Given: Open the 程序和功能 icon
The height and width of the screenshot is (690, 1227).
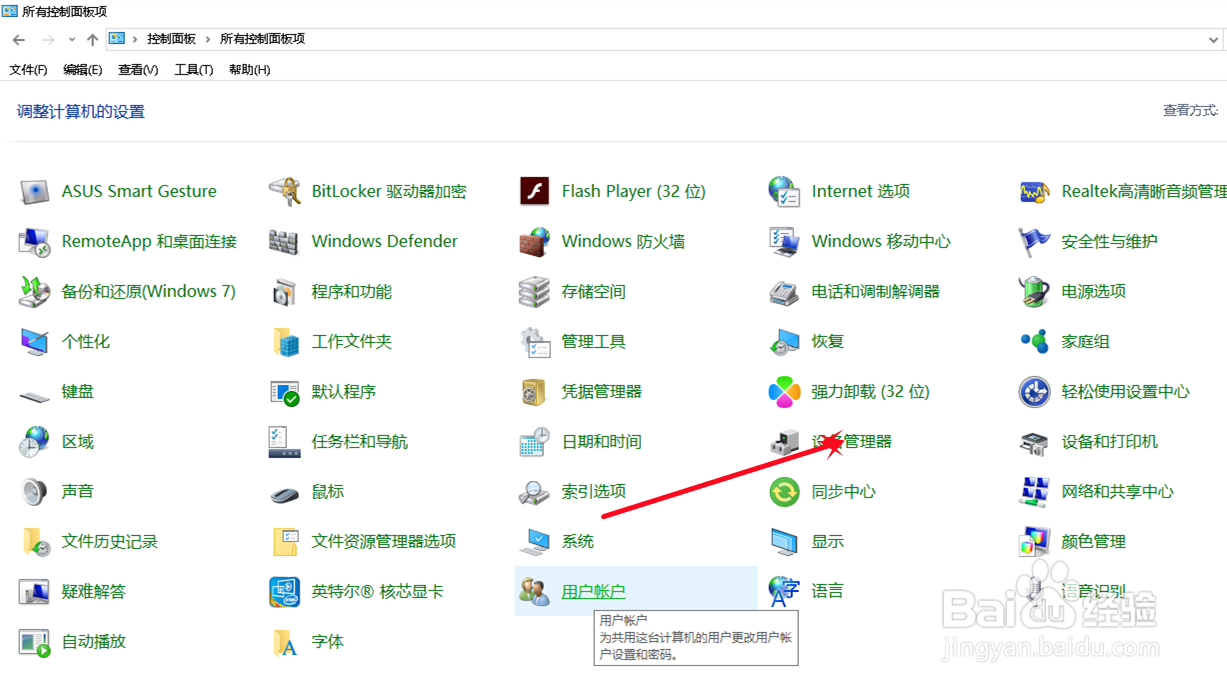Looking at the screenshot, I should (285, 291).
